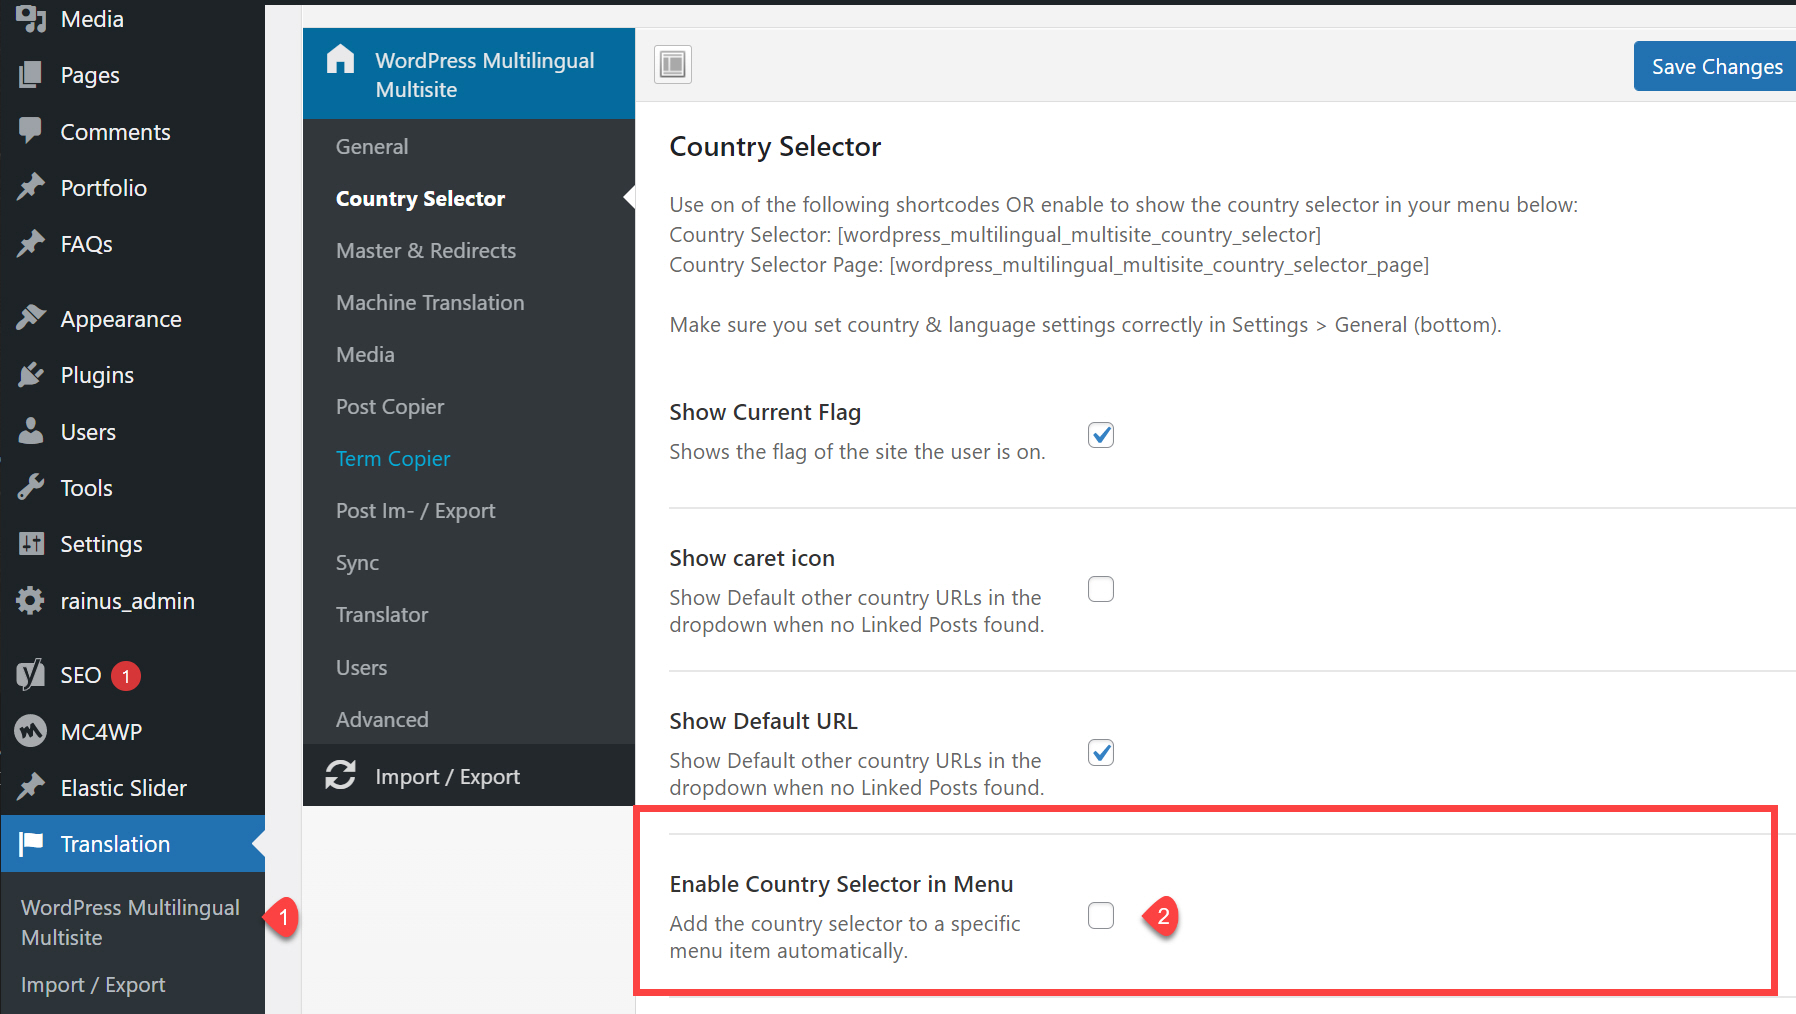Click the Show Default URL label
This screenshot has height=1014, width=1796.
763,721
